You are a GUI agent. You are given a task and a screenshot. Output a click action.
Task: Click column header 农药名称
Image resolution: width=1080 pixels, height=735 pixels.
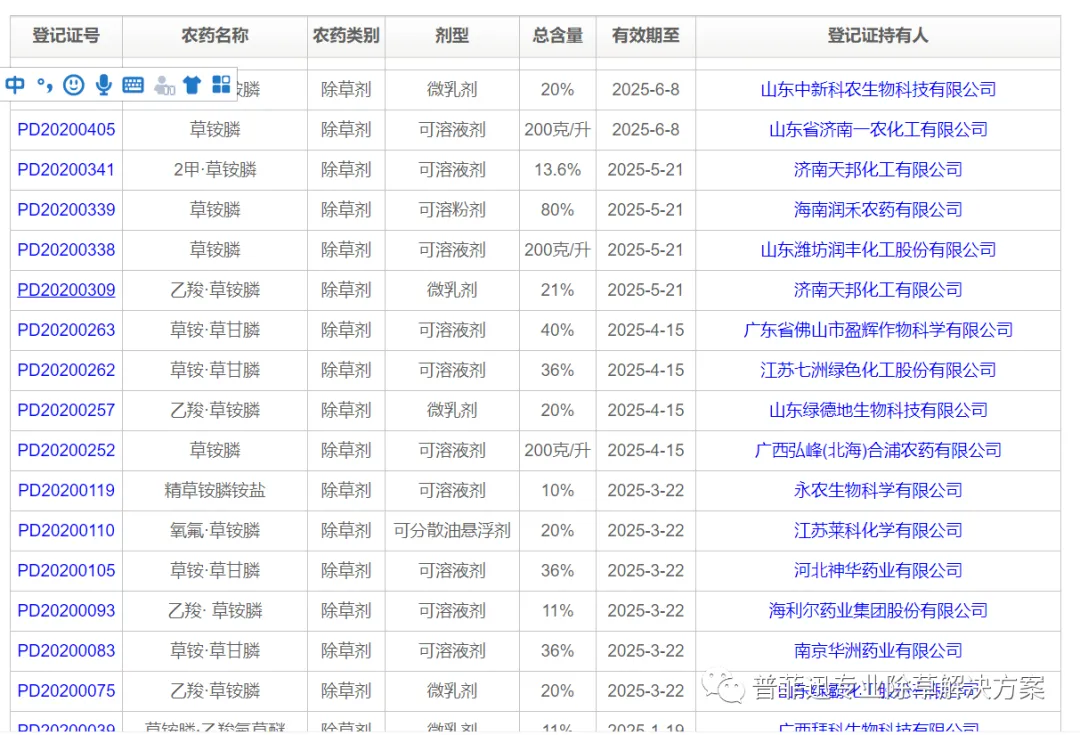coord(215,36)
